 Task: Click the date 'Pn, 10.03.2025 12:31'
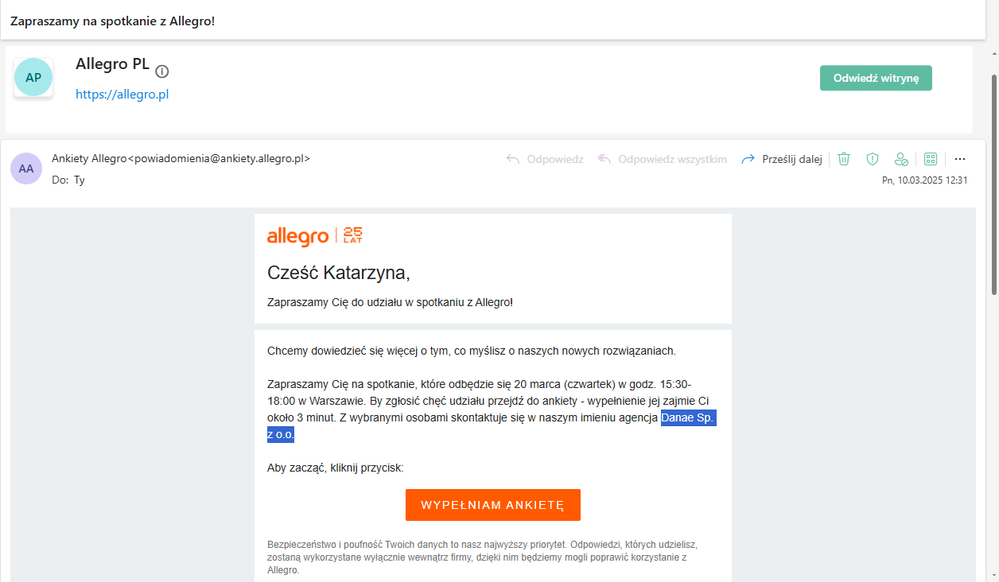tap(924, 180)
